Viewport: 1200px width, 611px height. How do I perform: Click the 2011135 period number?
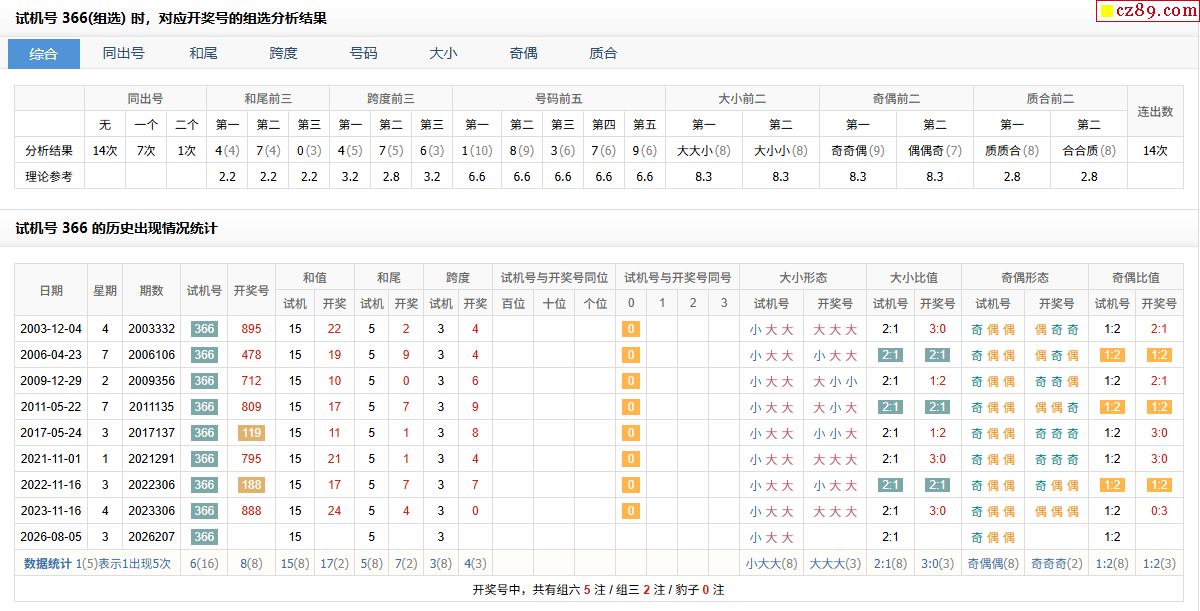pos(151,407)
